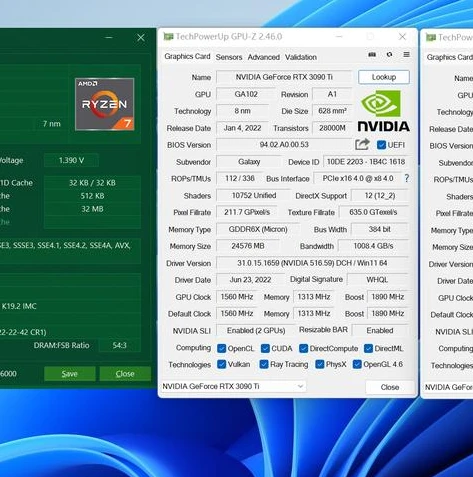Switch to the Sensors tab
The height and width of the screenshot is (477, 473).
click(229, 57)
